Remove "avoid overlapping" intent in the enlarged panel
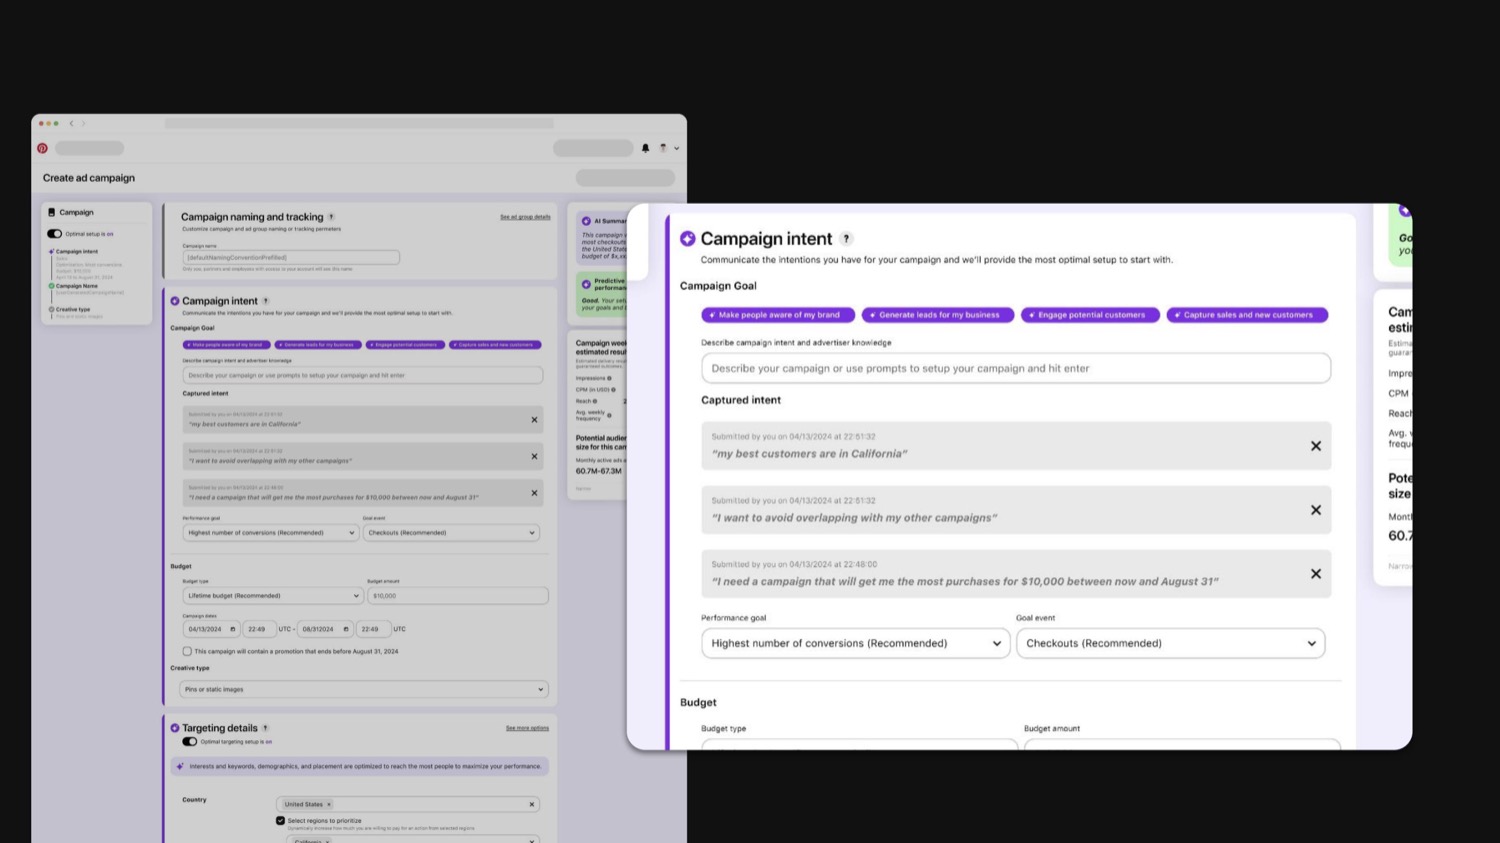 tap(1316, 510)
